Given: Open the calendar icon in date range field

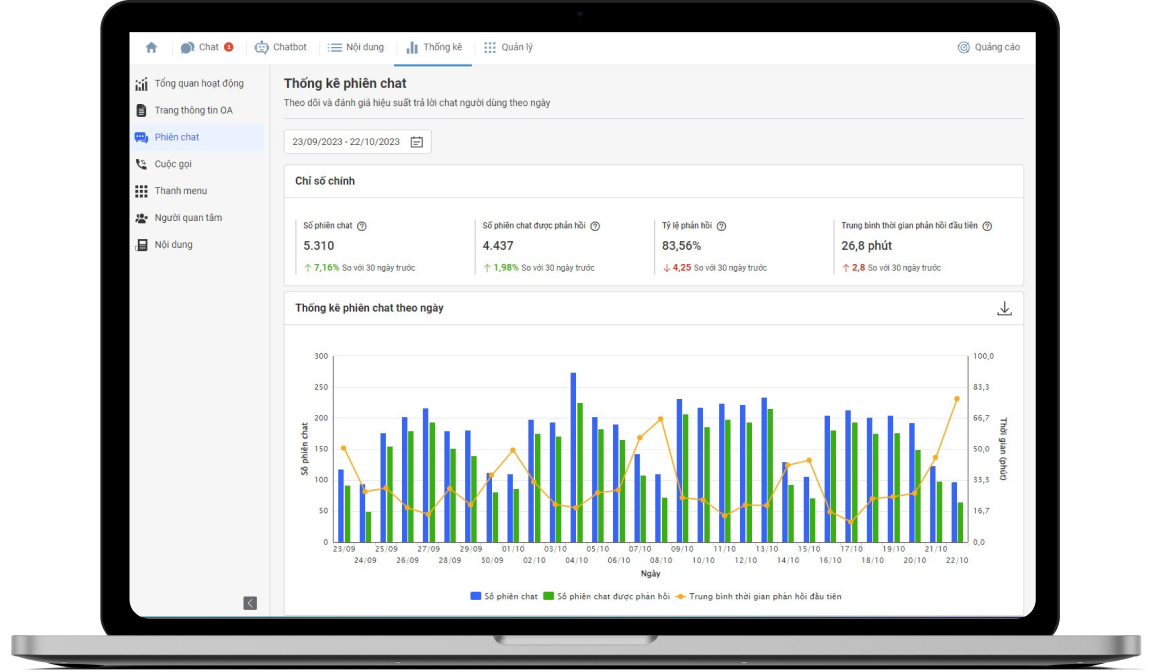Looking at the screenshot, I should [417, 142].
